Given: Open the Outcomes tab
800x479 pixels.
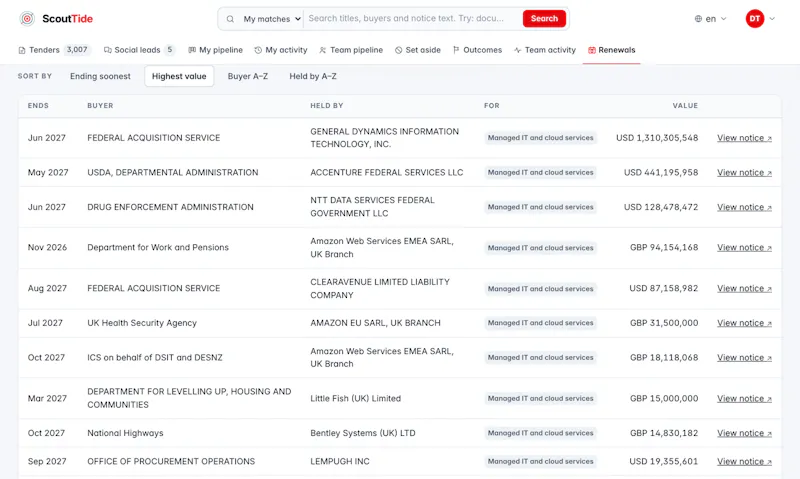Looking at the screenshot, I should click(x=477, y=50).
